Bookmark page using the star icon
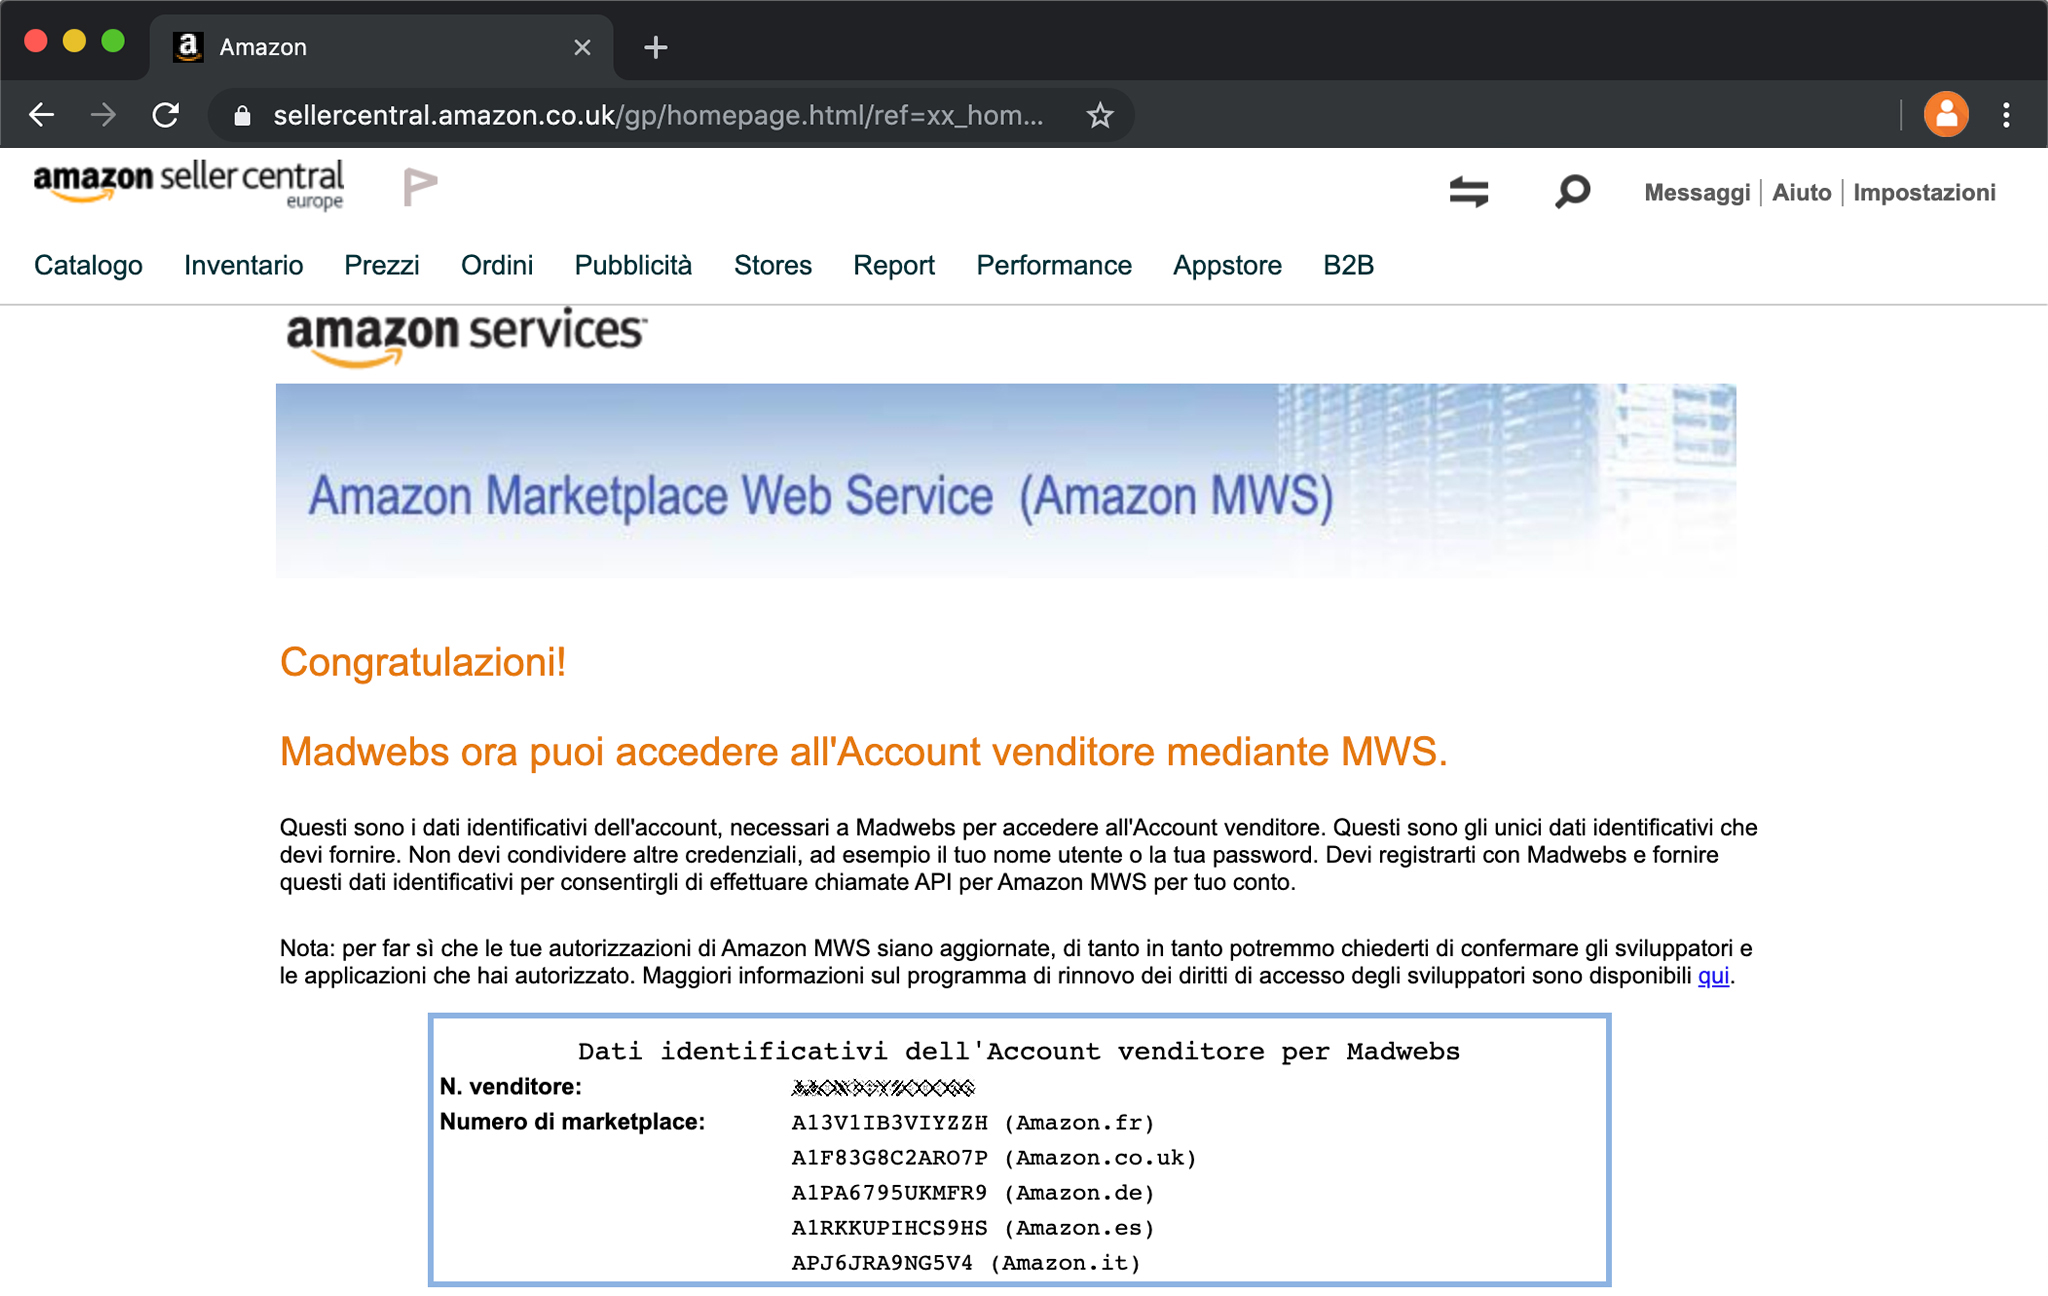 (x=1099, y=115)
